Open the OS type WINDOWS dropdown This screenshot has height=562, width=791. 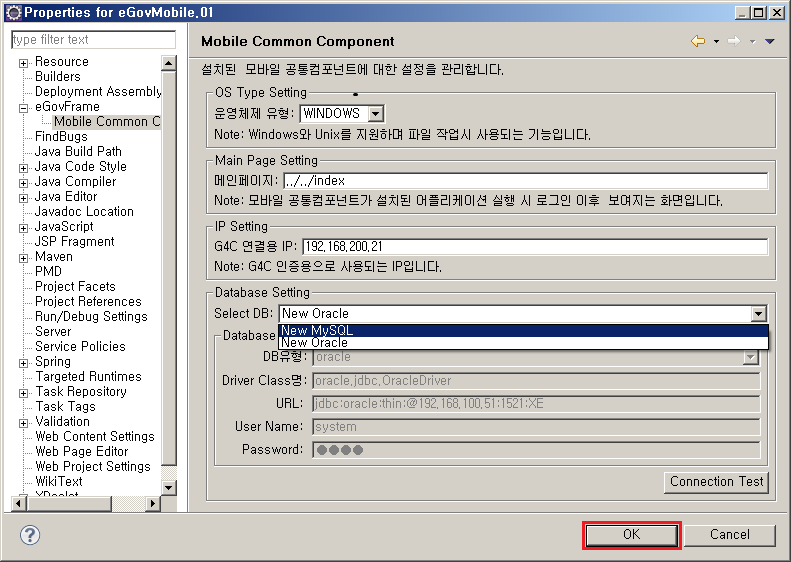tap(376, 114)
